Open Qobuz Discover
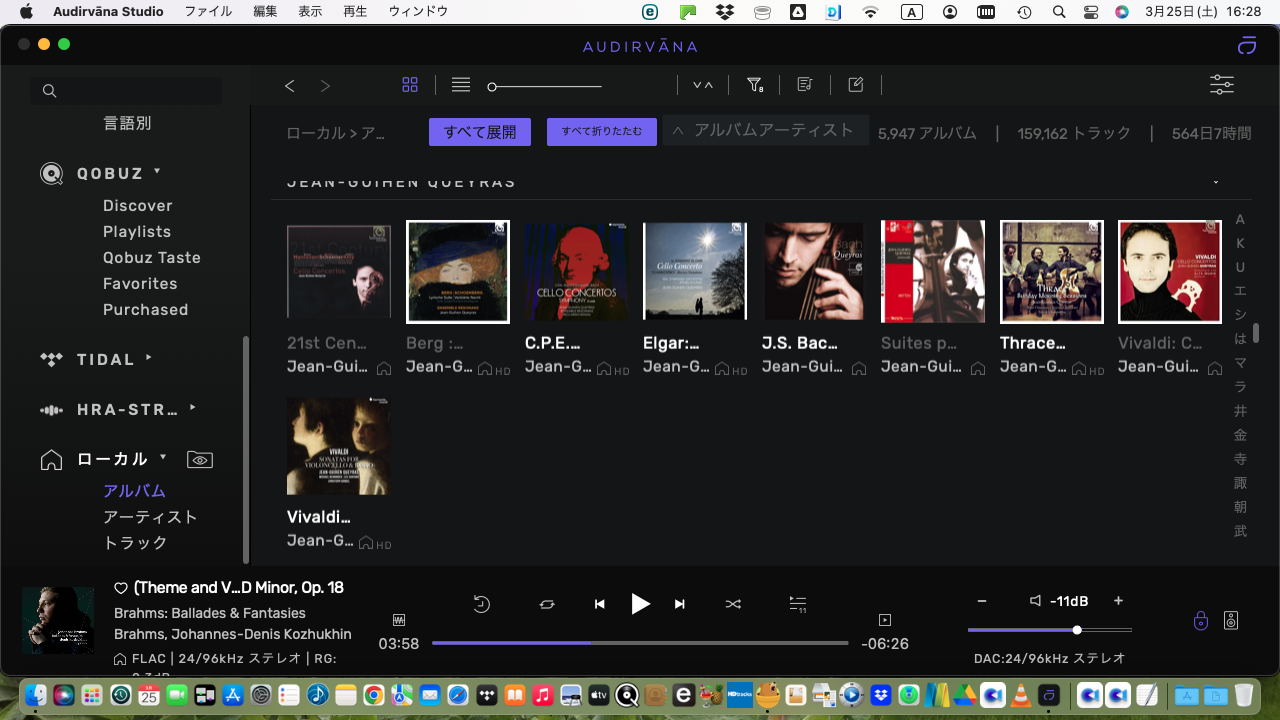The image size is (1280, 720). pyautogui.click(x=138, y=205)
